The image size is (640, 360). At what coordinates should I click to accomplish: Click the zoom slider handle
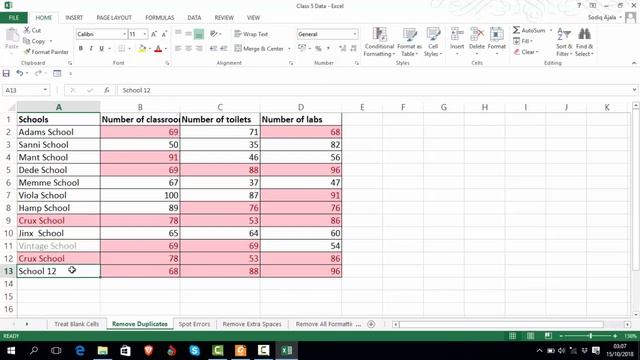[x=591, y=336]
